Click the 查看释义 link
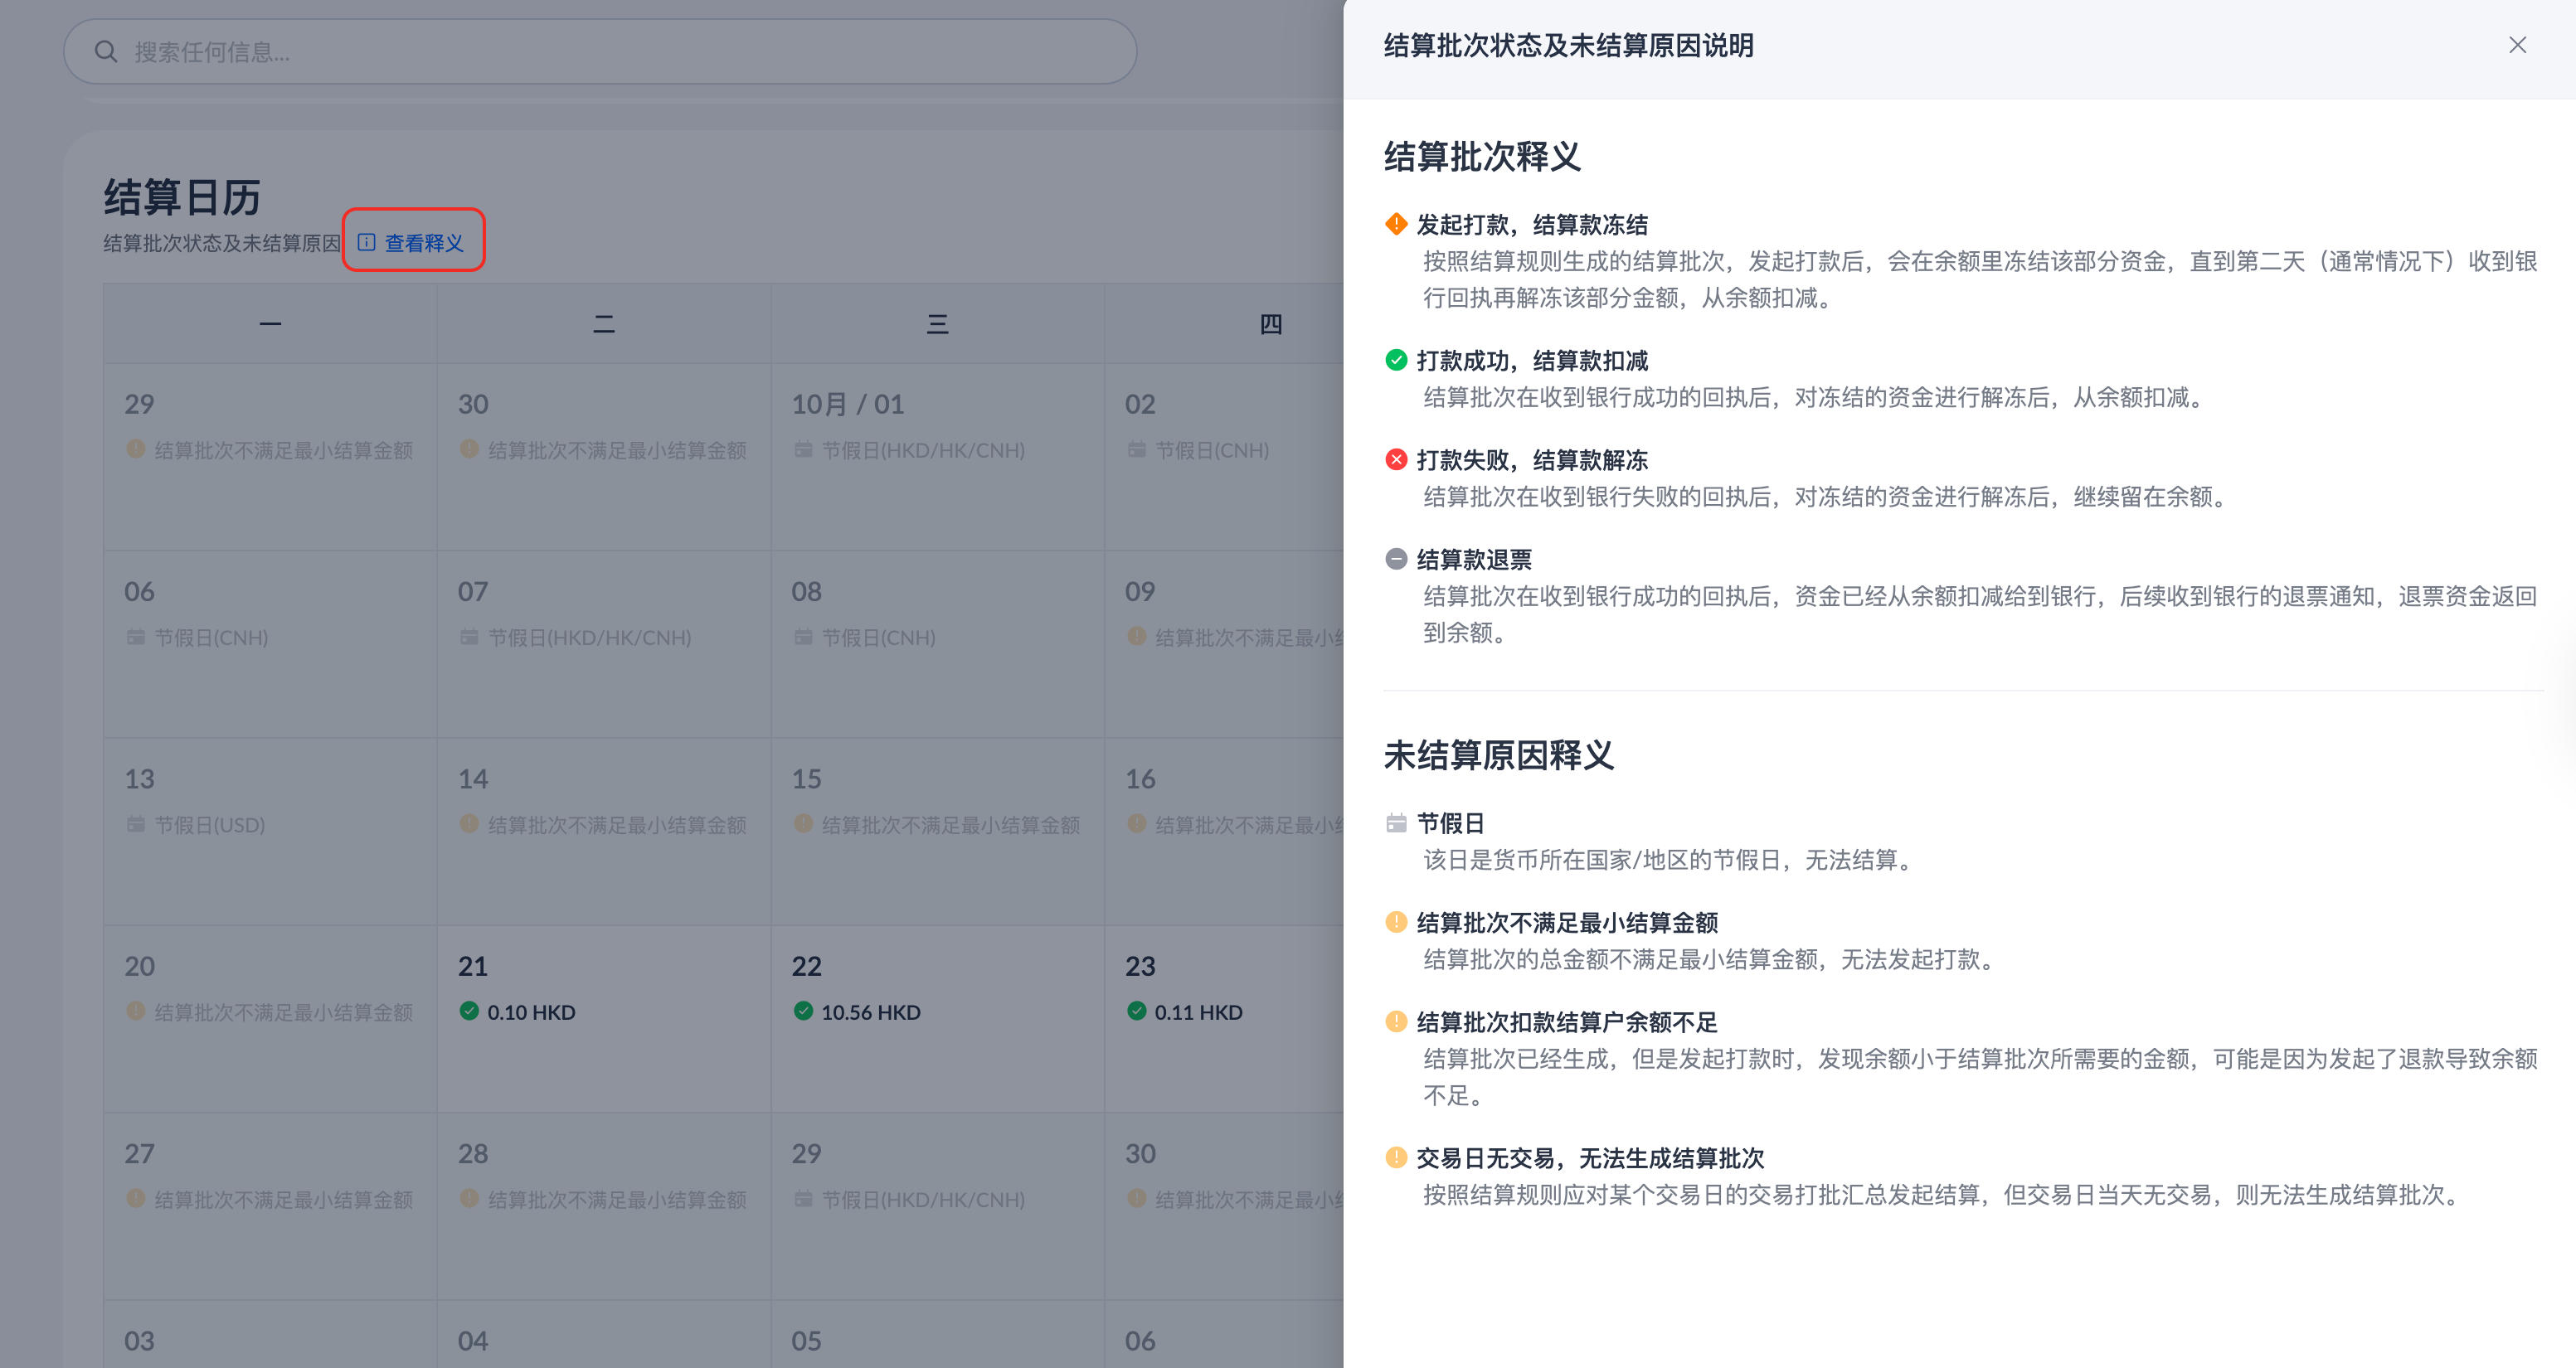Viewport: 2576px width, 1368px height. pyautogui.click(x=423, y=243)
